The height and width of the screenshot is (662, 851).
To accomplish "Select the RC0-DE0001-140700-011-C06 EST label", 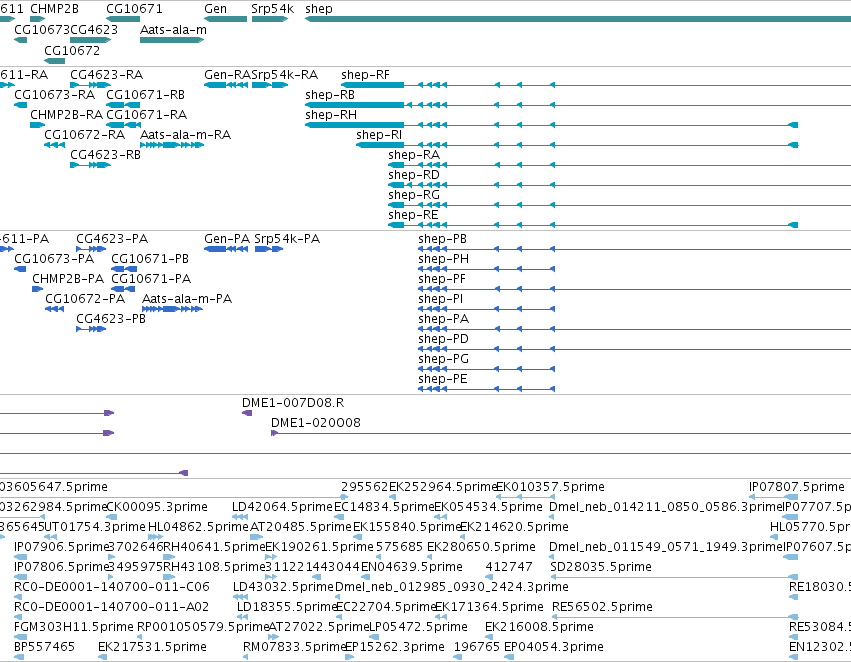I will click(112, 587).
